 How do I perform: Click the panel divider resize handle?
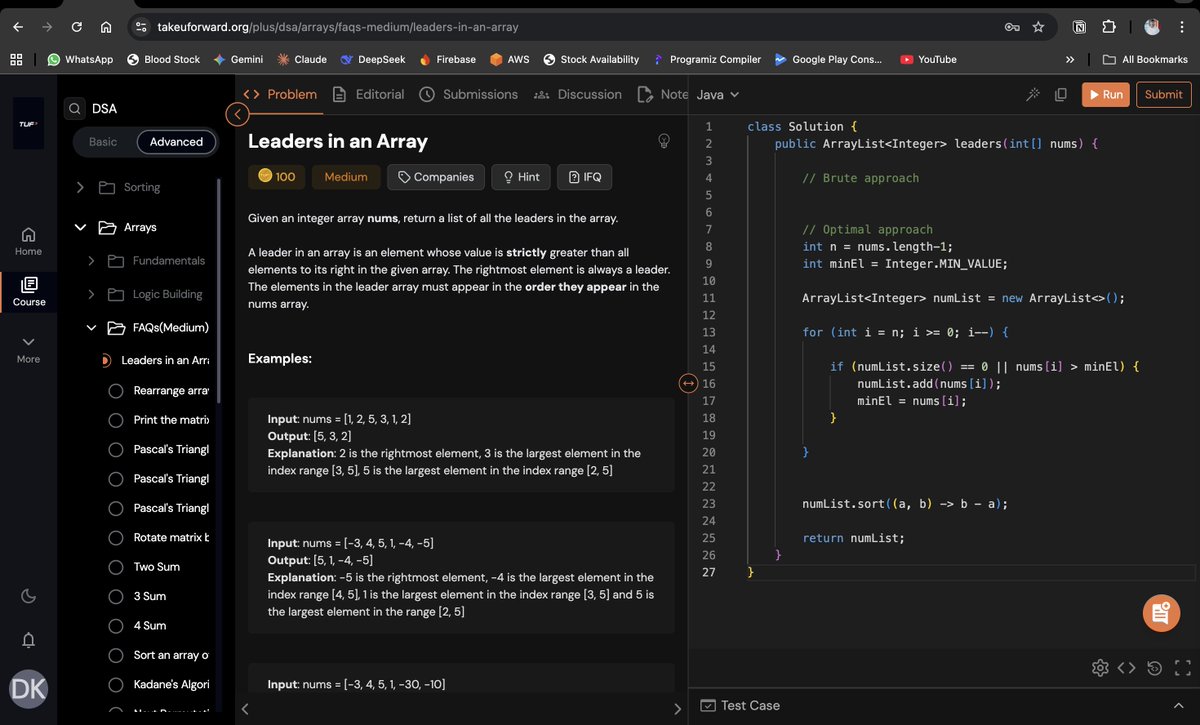[688, 383]
